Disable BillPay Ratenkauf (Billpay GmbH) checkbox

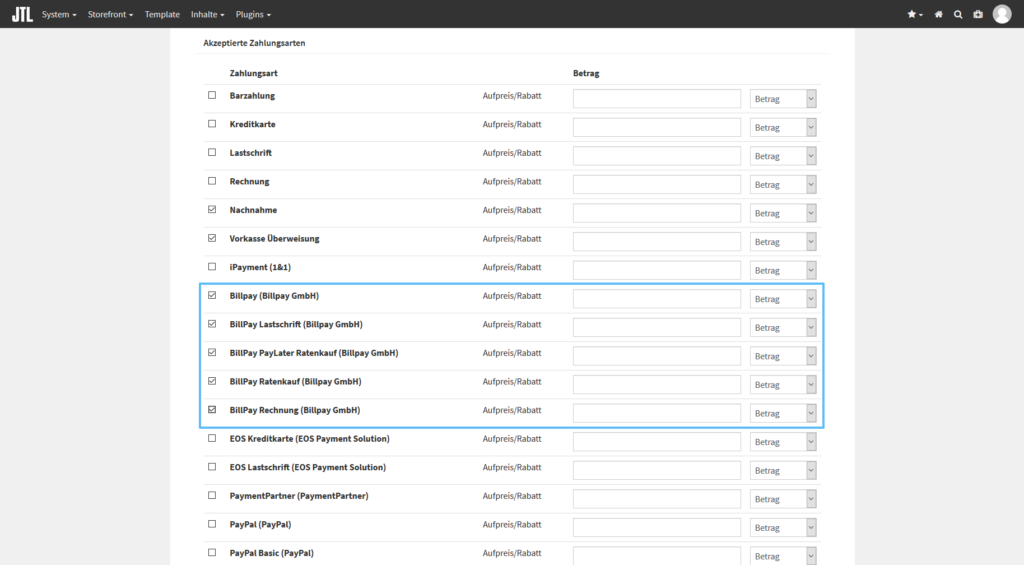(x=211, y=382)
